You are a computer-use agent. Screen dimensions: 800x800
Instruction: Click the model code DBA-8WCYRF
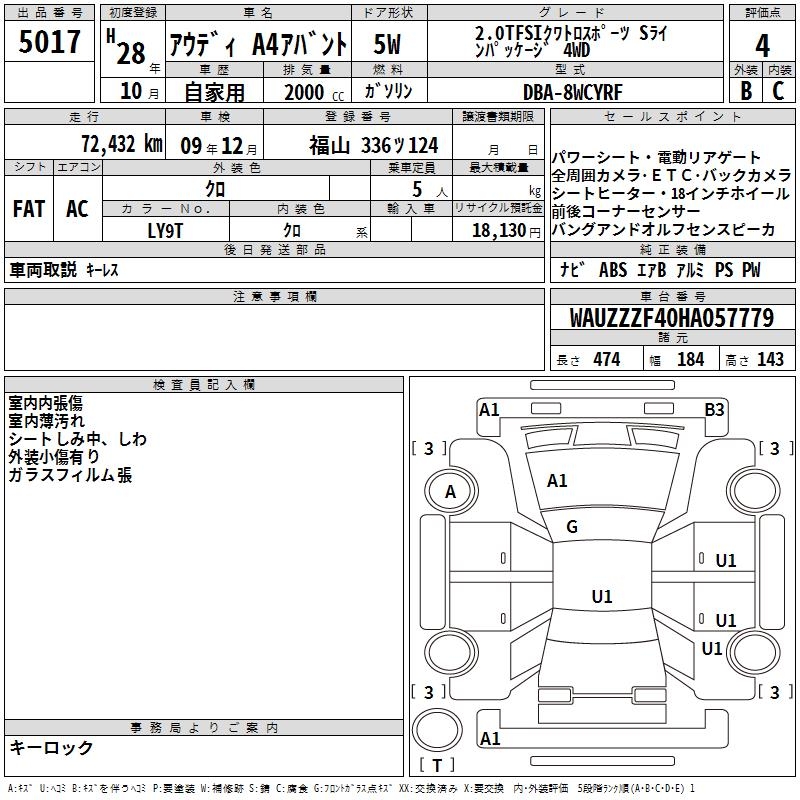pos(572,92)
